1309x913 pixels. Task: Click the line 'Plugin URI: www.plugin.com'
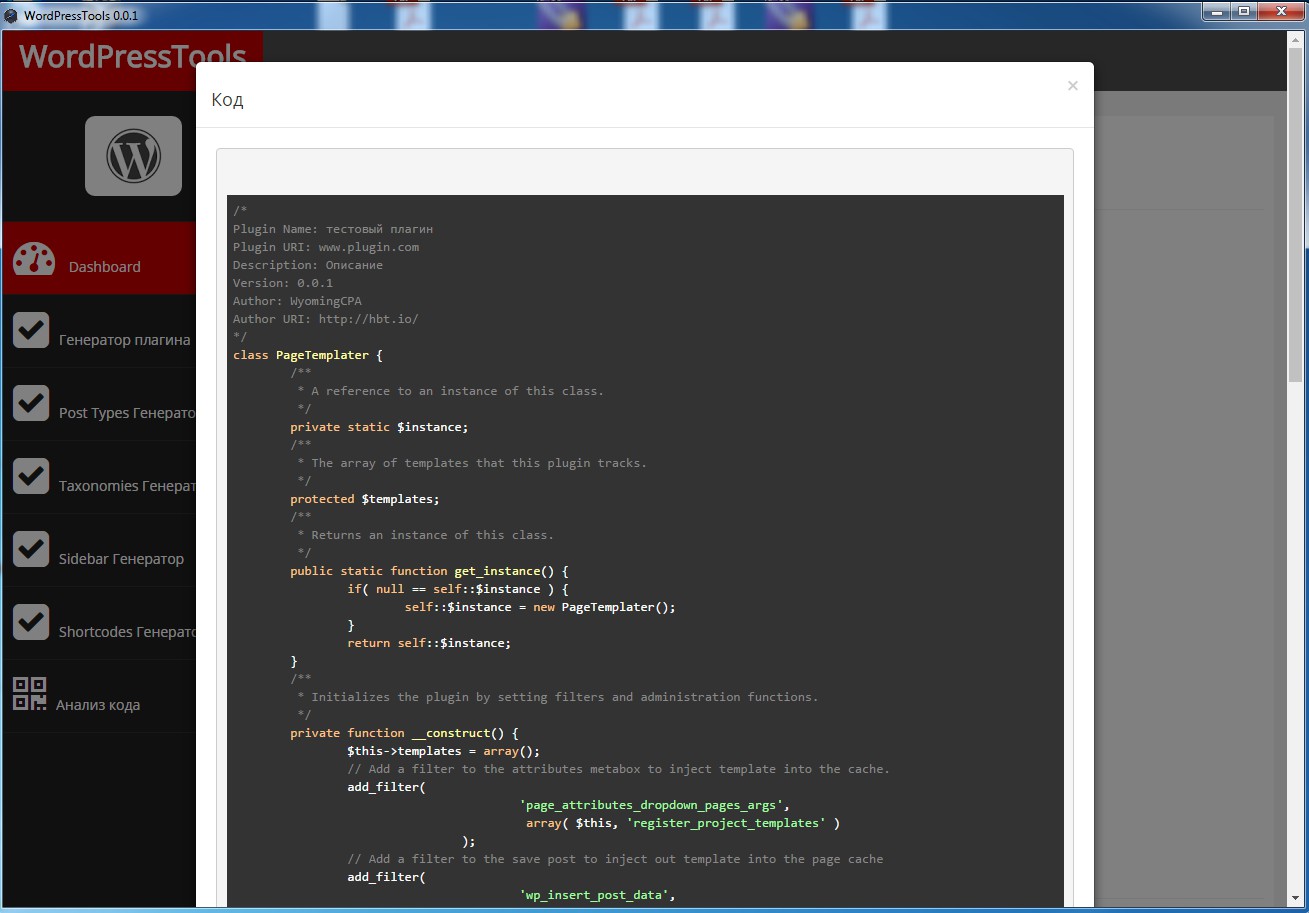[x=326, y=247]
